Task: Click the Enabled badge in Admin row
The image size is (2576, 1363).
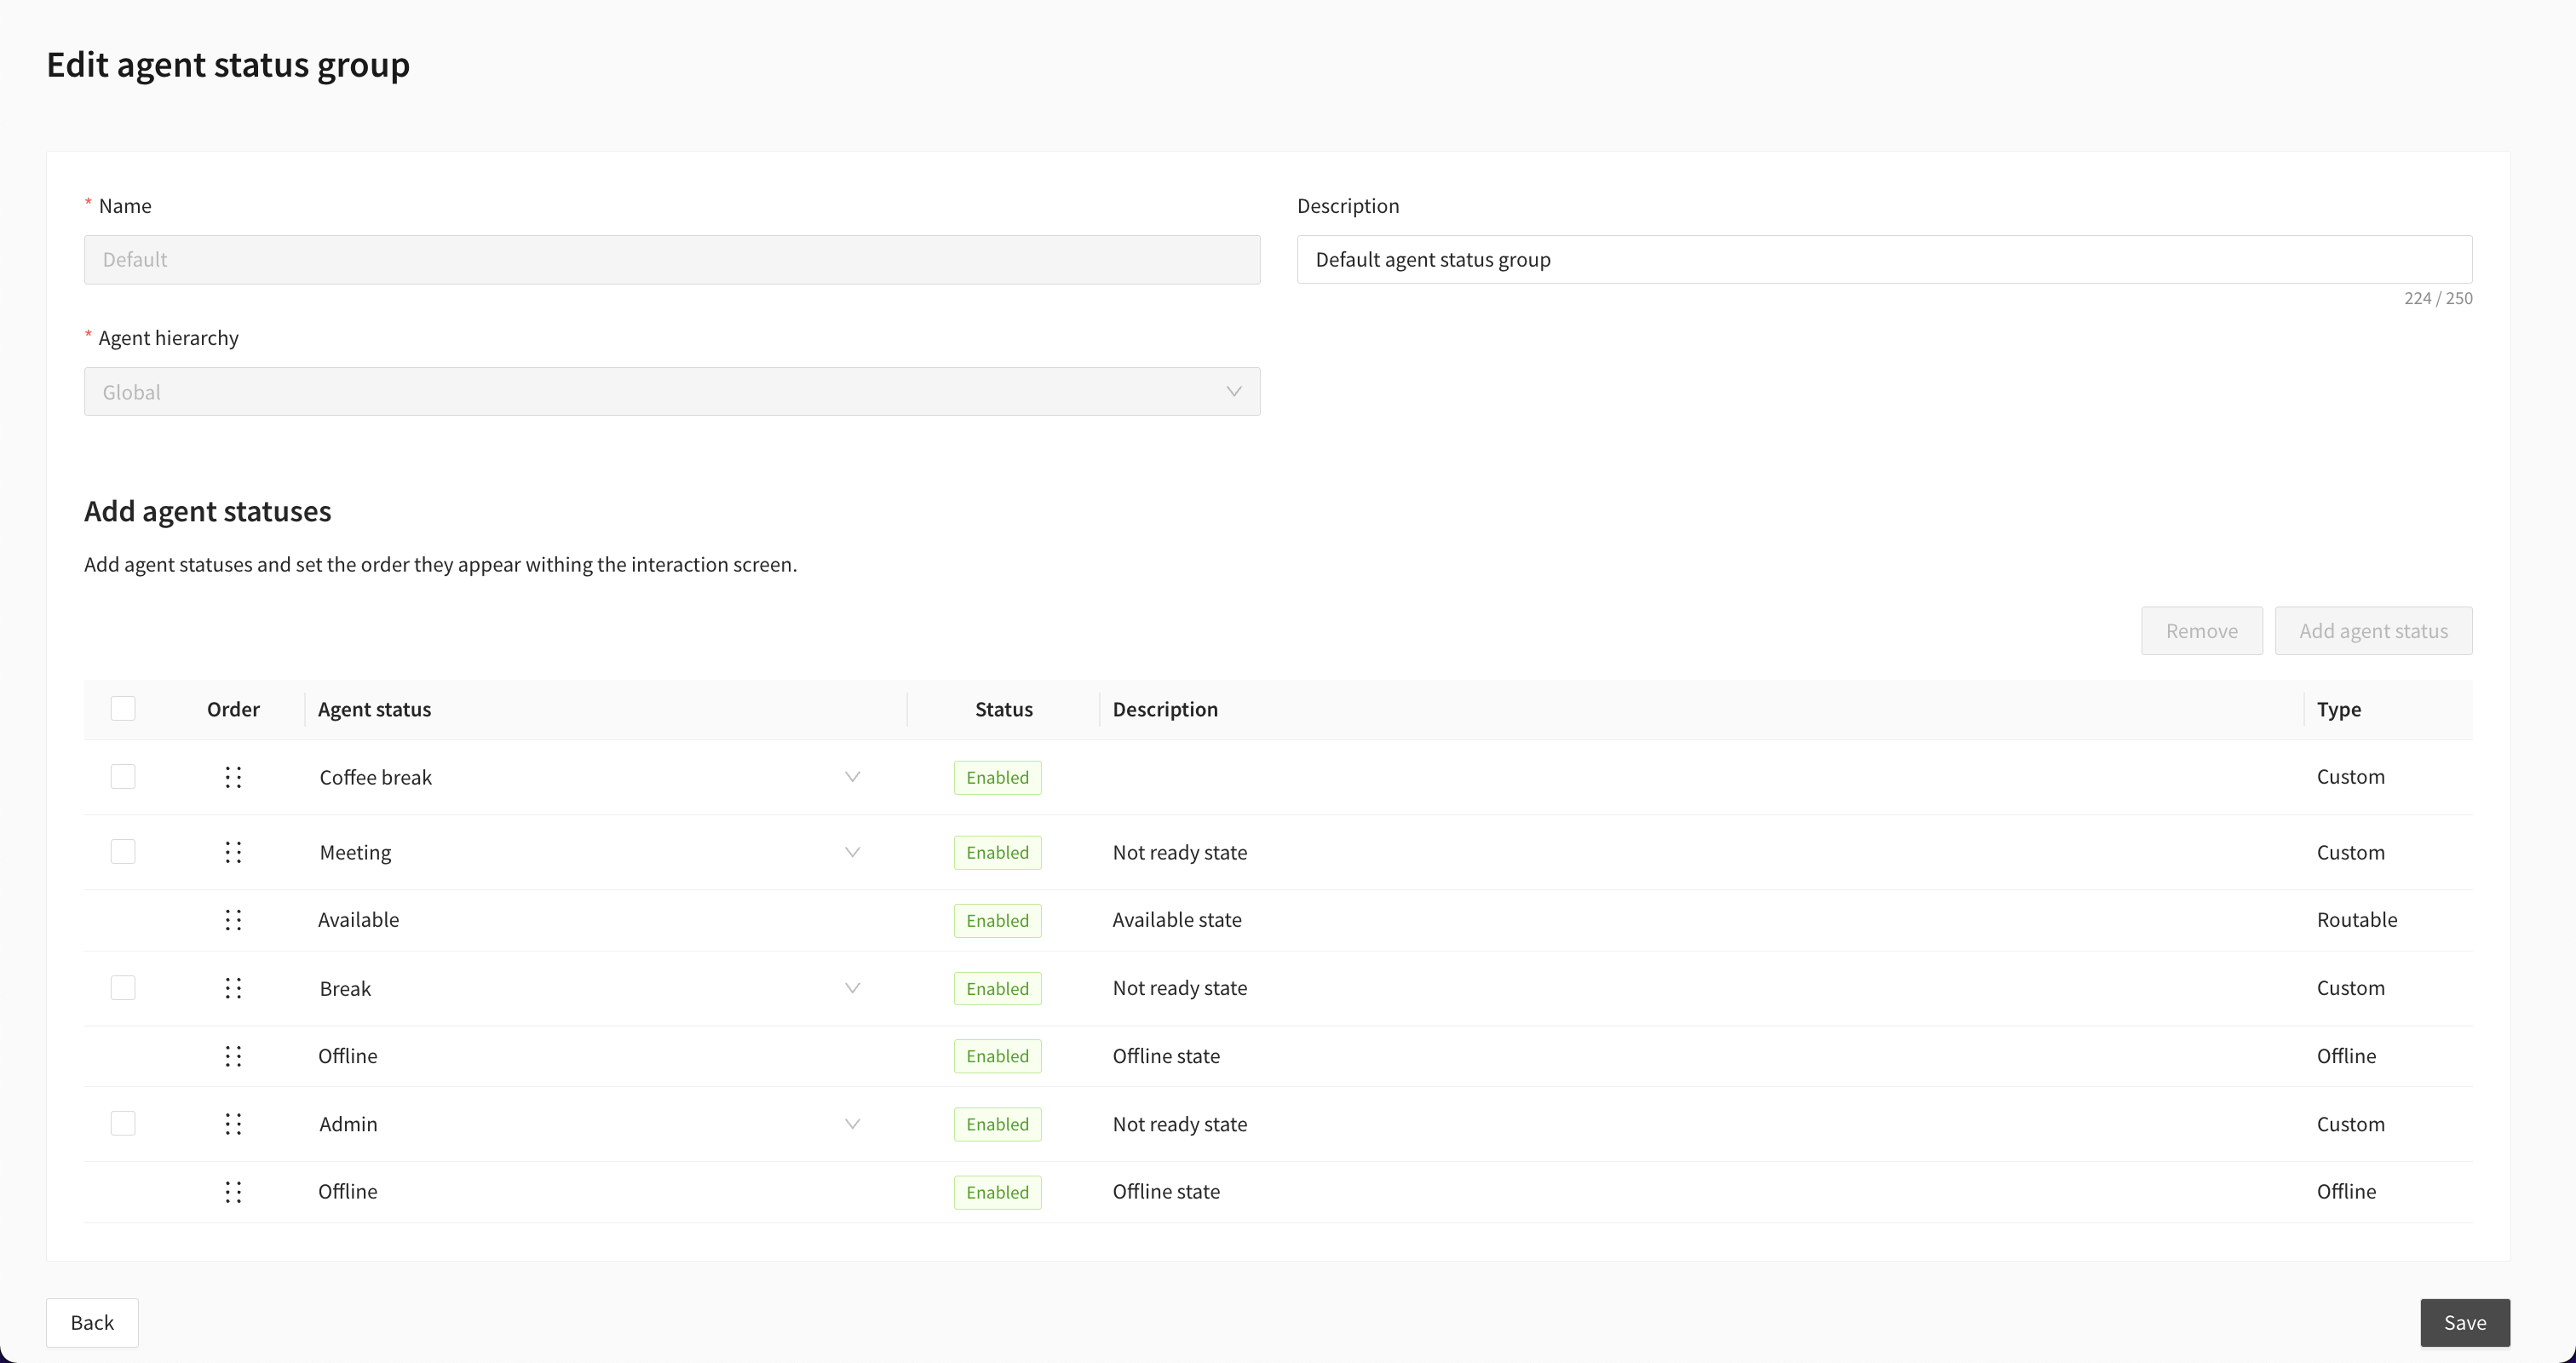Action: pos(997,1124)
